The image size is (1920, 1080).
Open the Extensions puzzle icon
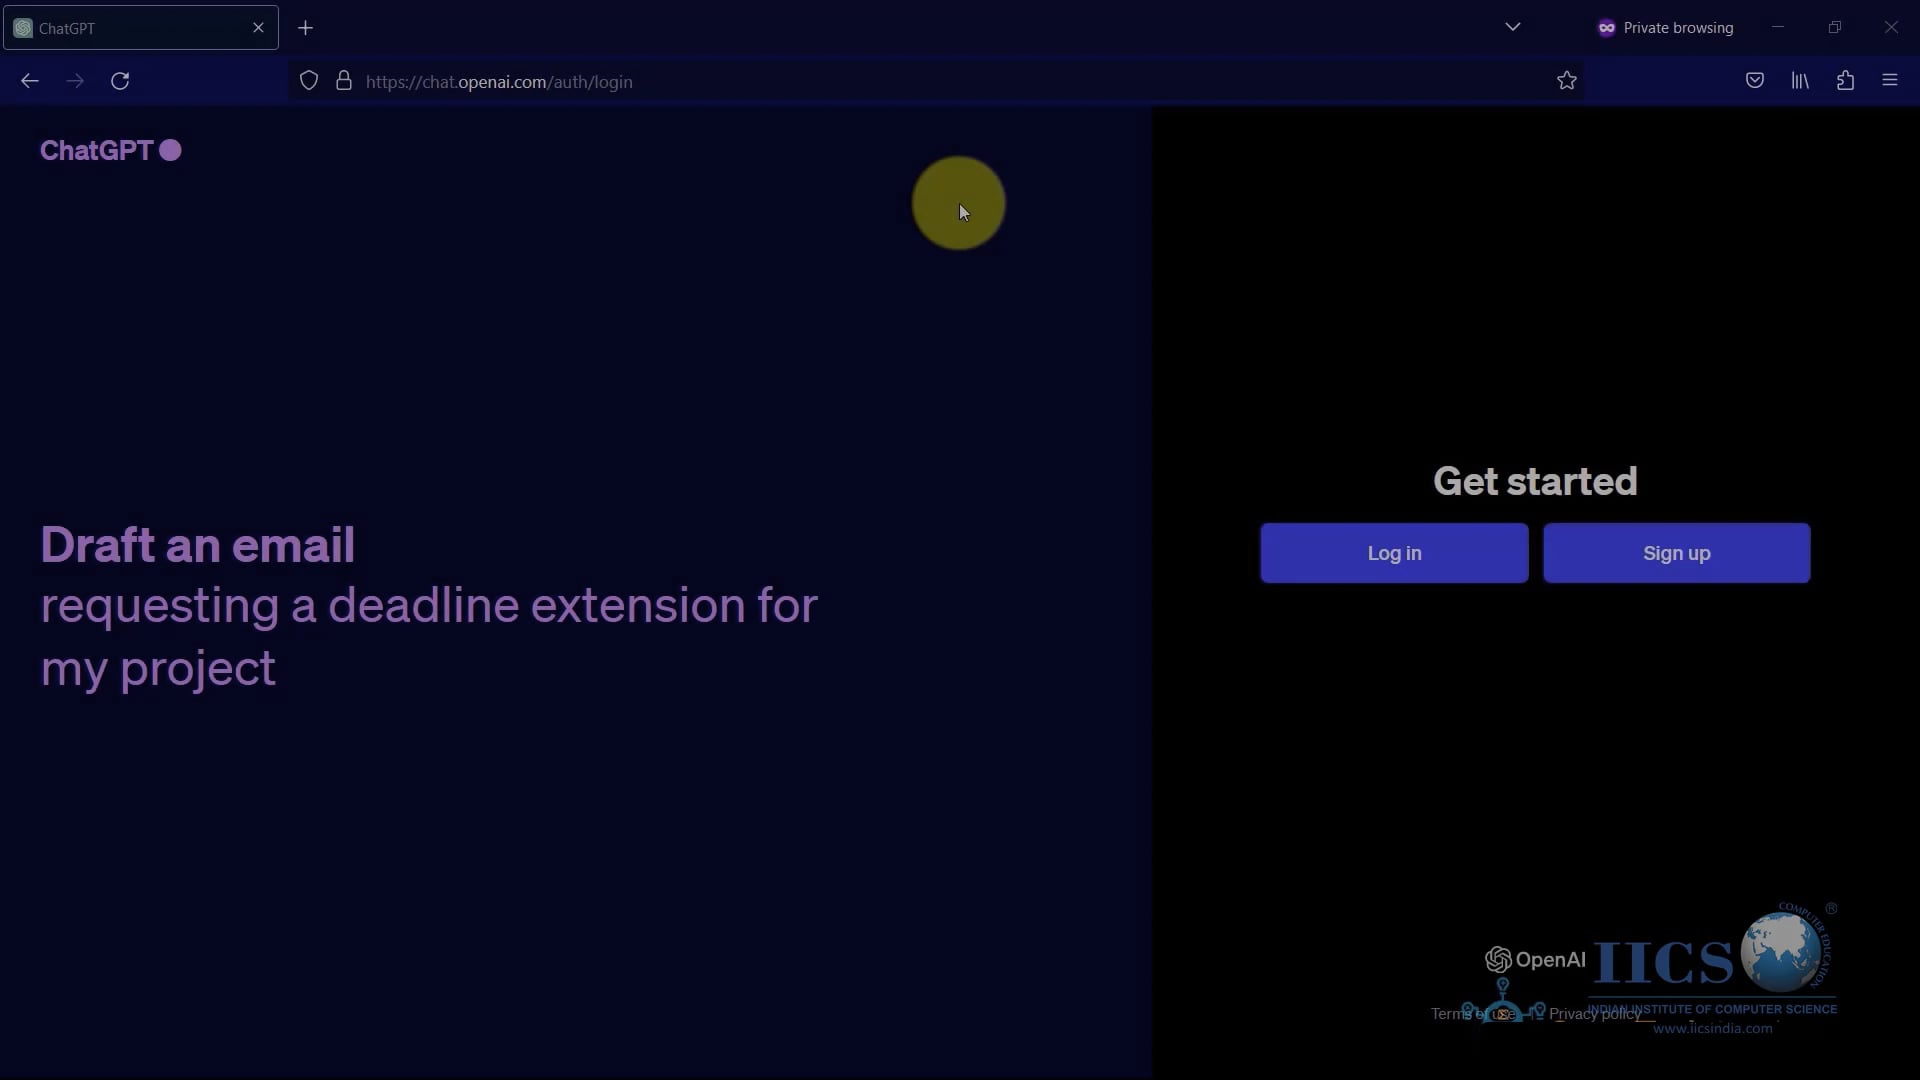click(x=1846, y=81)
